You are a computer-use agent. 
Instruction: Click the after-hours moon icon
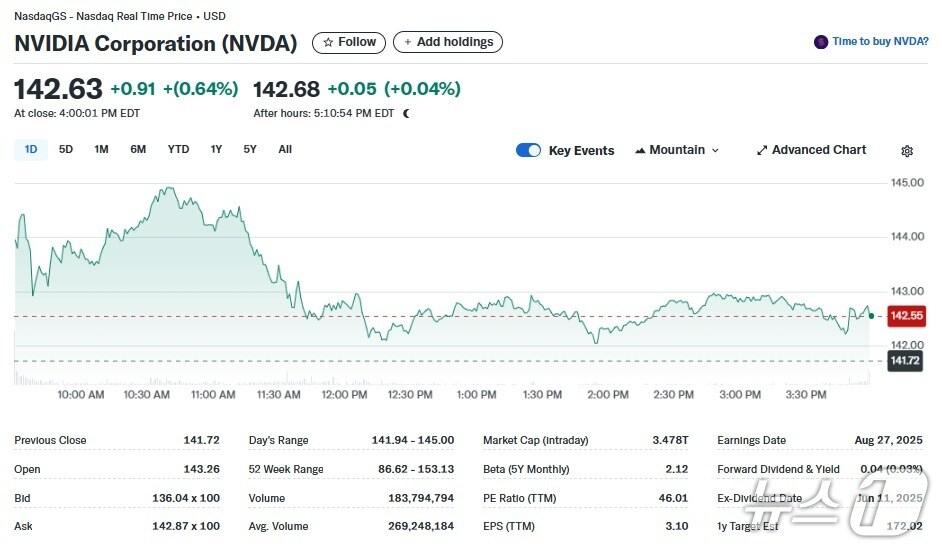pyautogui.click(x=406, y=113)
